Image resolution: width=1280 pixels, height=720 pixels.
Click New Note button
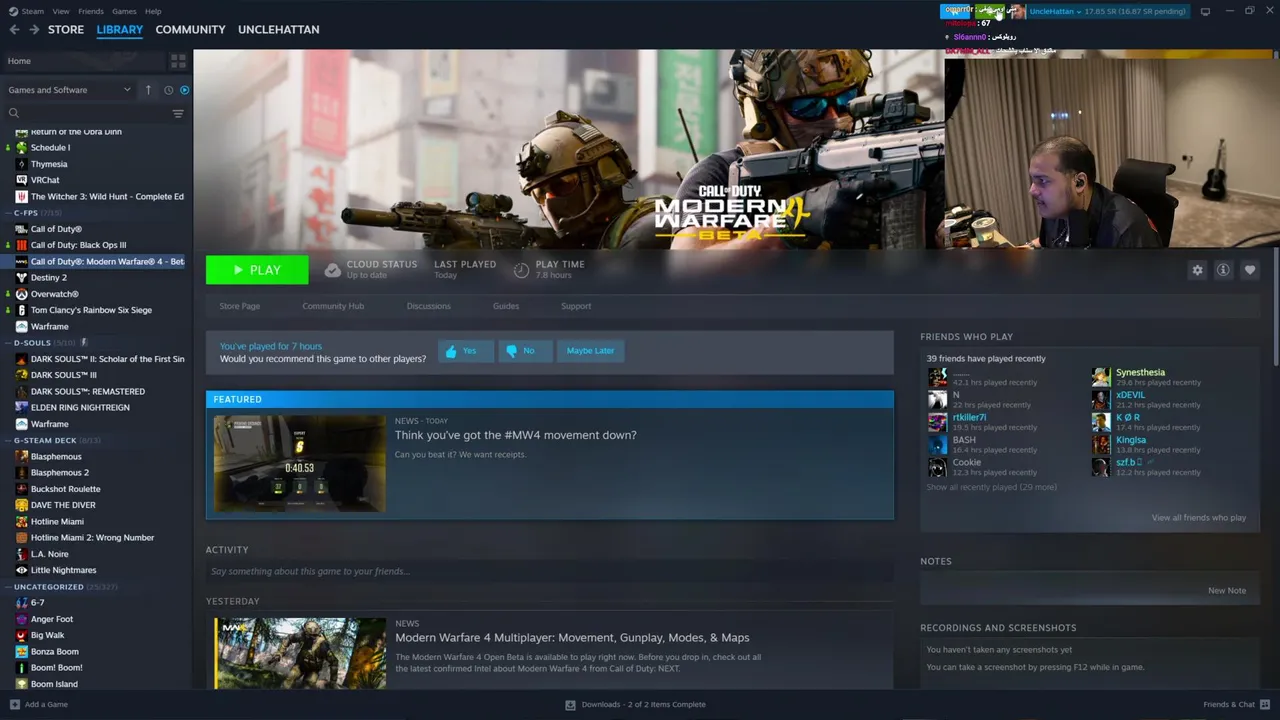[1227, 591]
